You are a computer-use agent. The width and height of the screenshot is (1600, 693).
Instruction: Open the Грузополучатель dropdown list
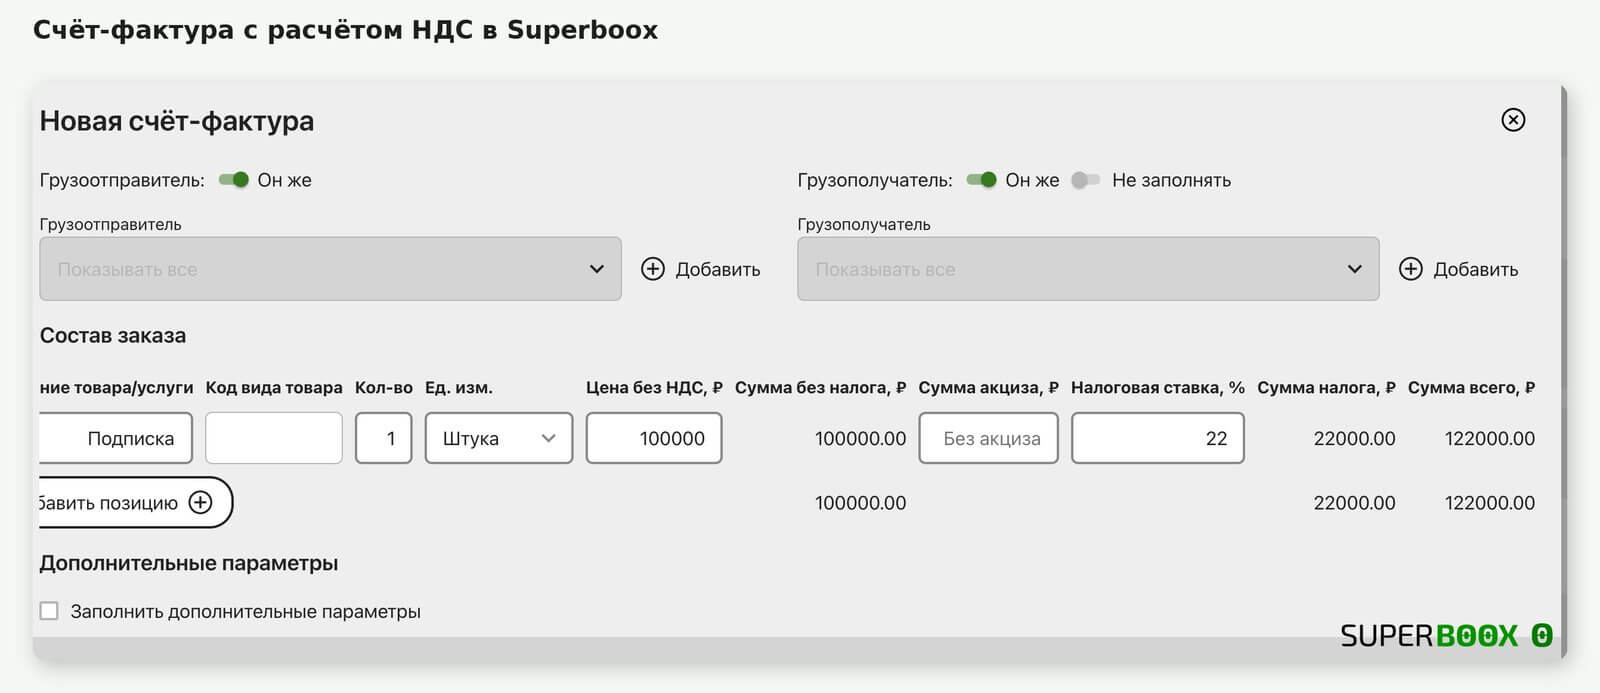click(x=1088, y=269)
